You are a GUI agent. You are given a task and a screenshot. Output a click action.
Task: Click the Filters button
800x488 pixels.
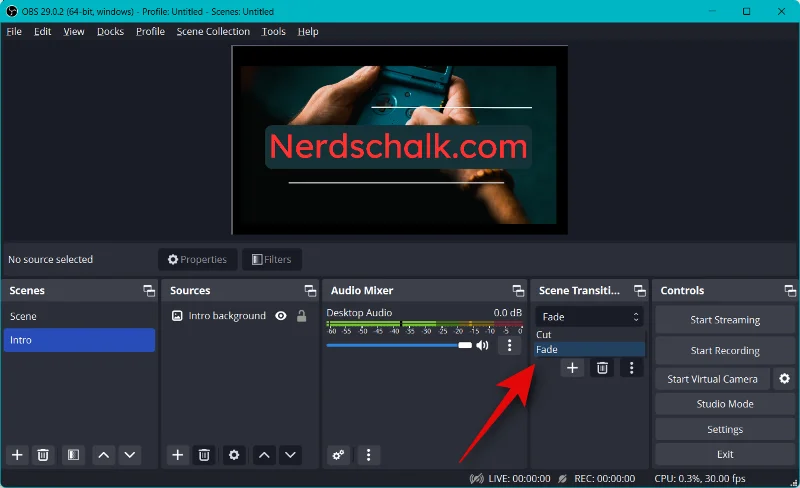(271, 259)
